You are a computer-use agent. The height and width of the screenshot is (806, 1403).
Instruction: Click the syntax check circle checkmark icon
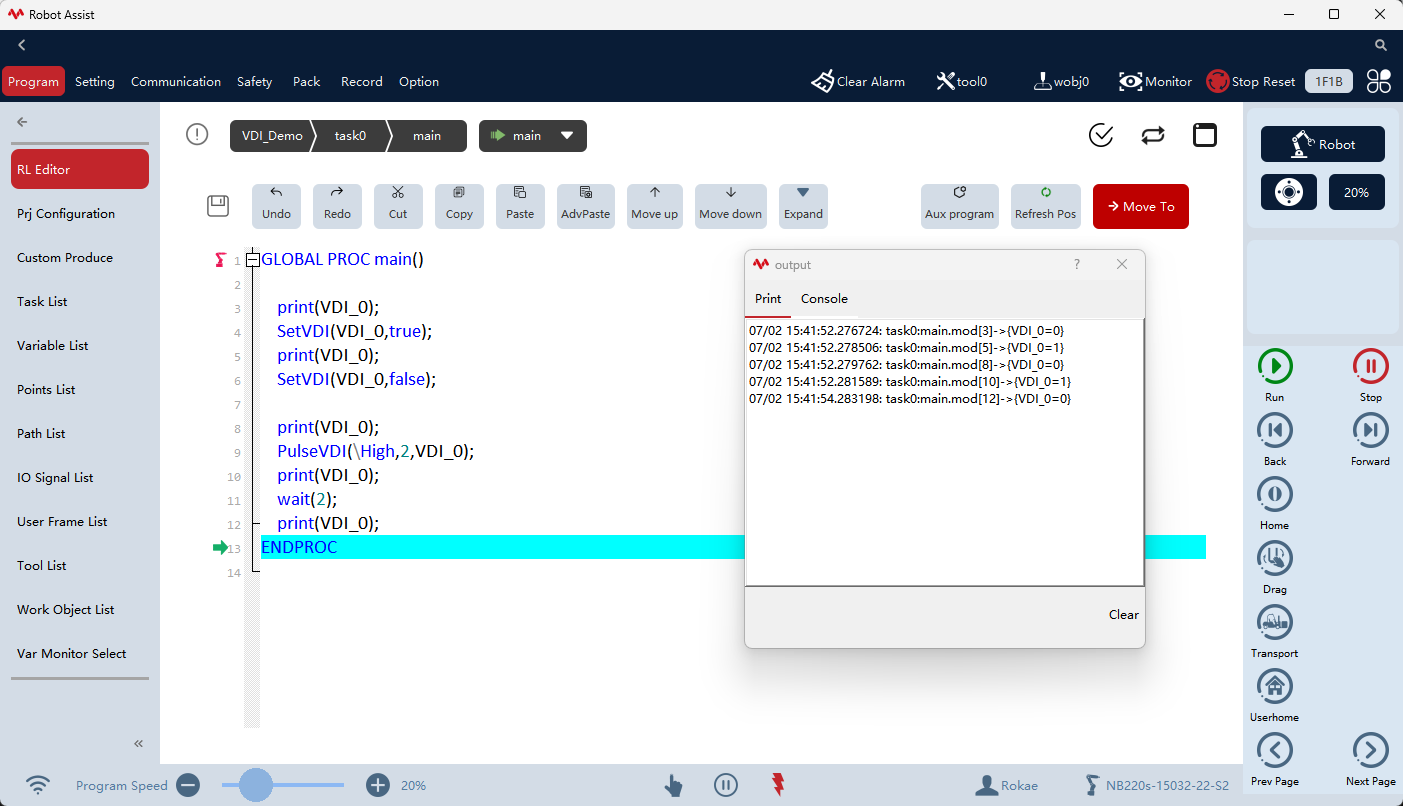[1101, 136]
